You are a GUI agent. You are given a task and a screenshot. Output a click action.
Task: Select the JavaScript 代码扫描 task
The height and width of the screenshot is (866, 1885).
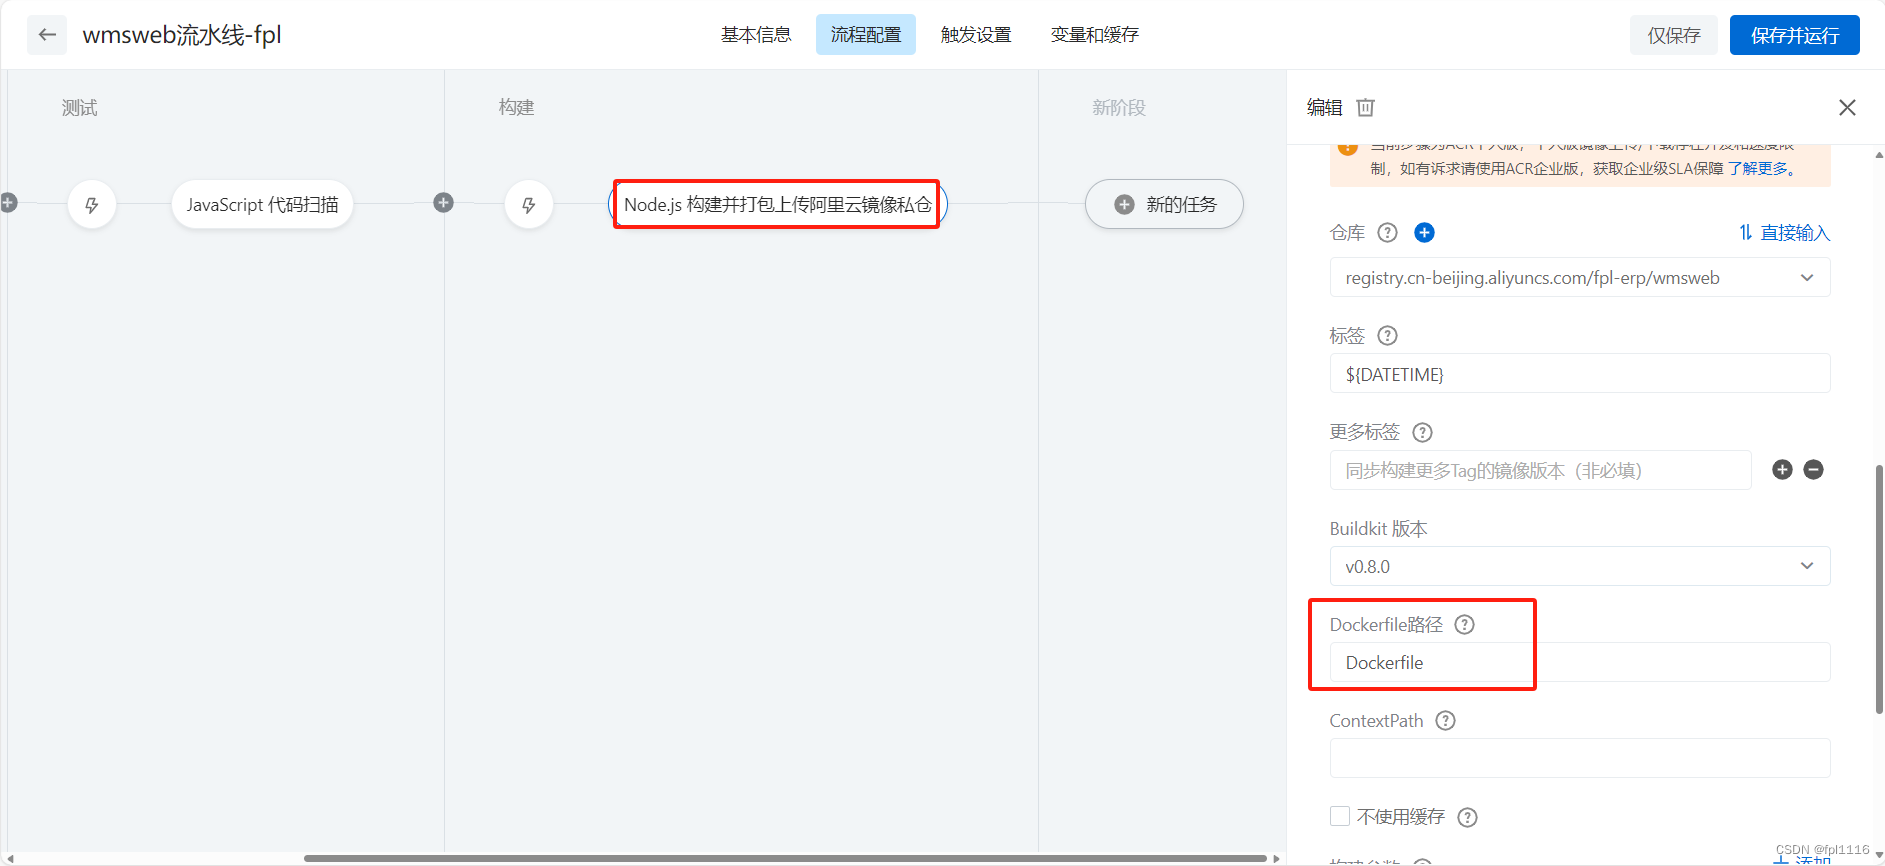pyautogui.click(x=262, y=205)
